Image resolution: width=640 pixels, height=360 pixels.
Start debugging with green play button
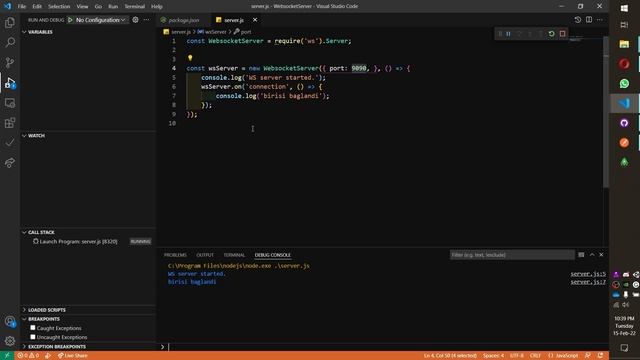coord(70,20)
